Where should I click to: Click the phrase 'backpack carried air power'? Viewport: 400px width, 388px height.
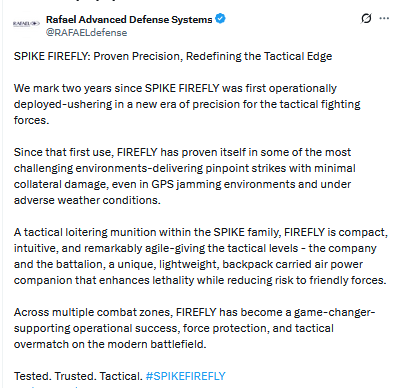coord(293,264)
